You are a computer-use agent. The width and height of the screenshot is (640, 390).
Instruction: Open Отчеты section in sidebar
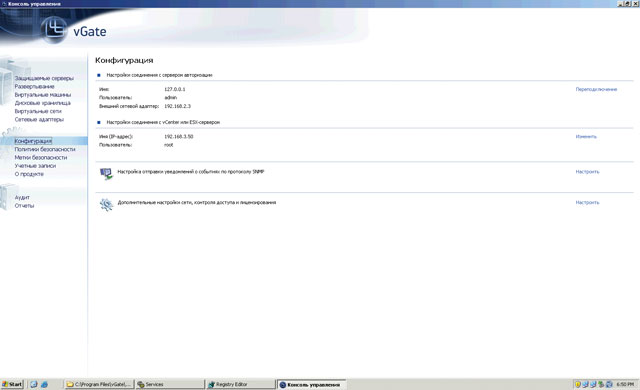tap(24, 206)
